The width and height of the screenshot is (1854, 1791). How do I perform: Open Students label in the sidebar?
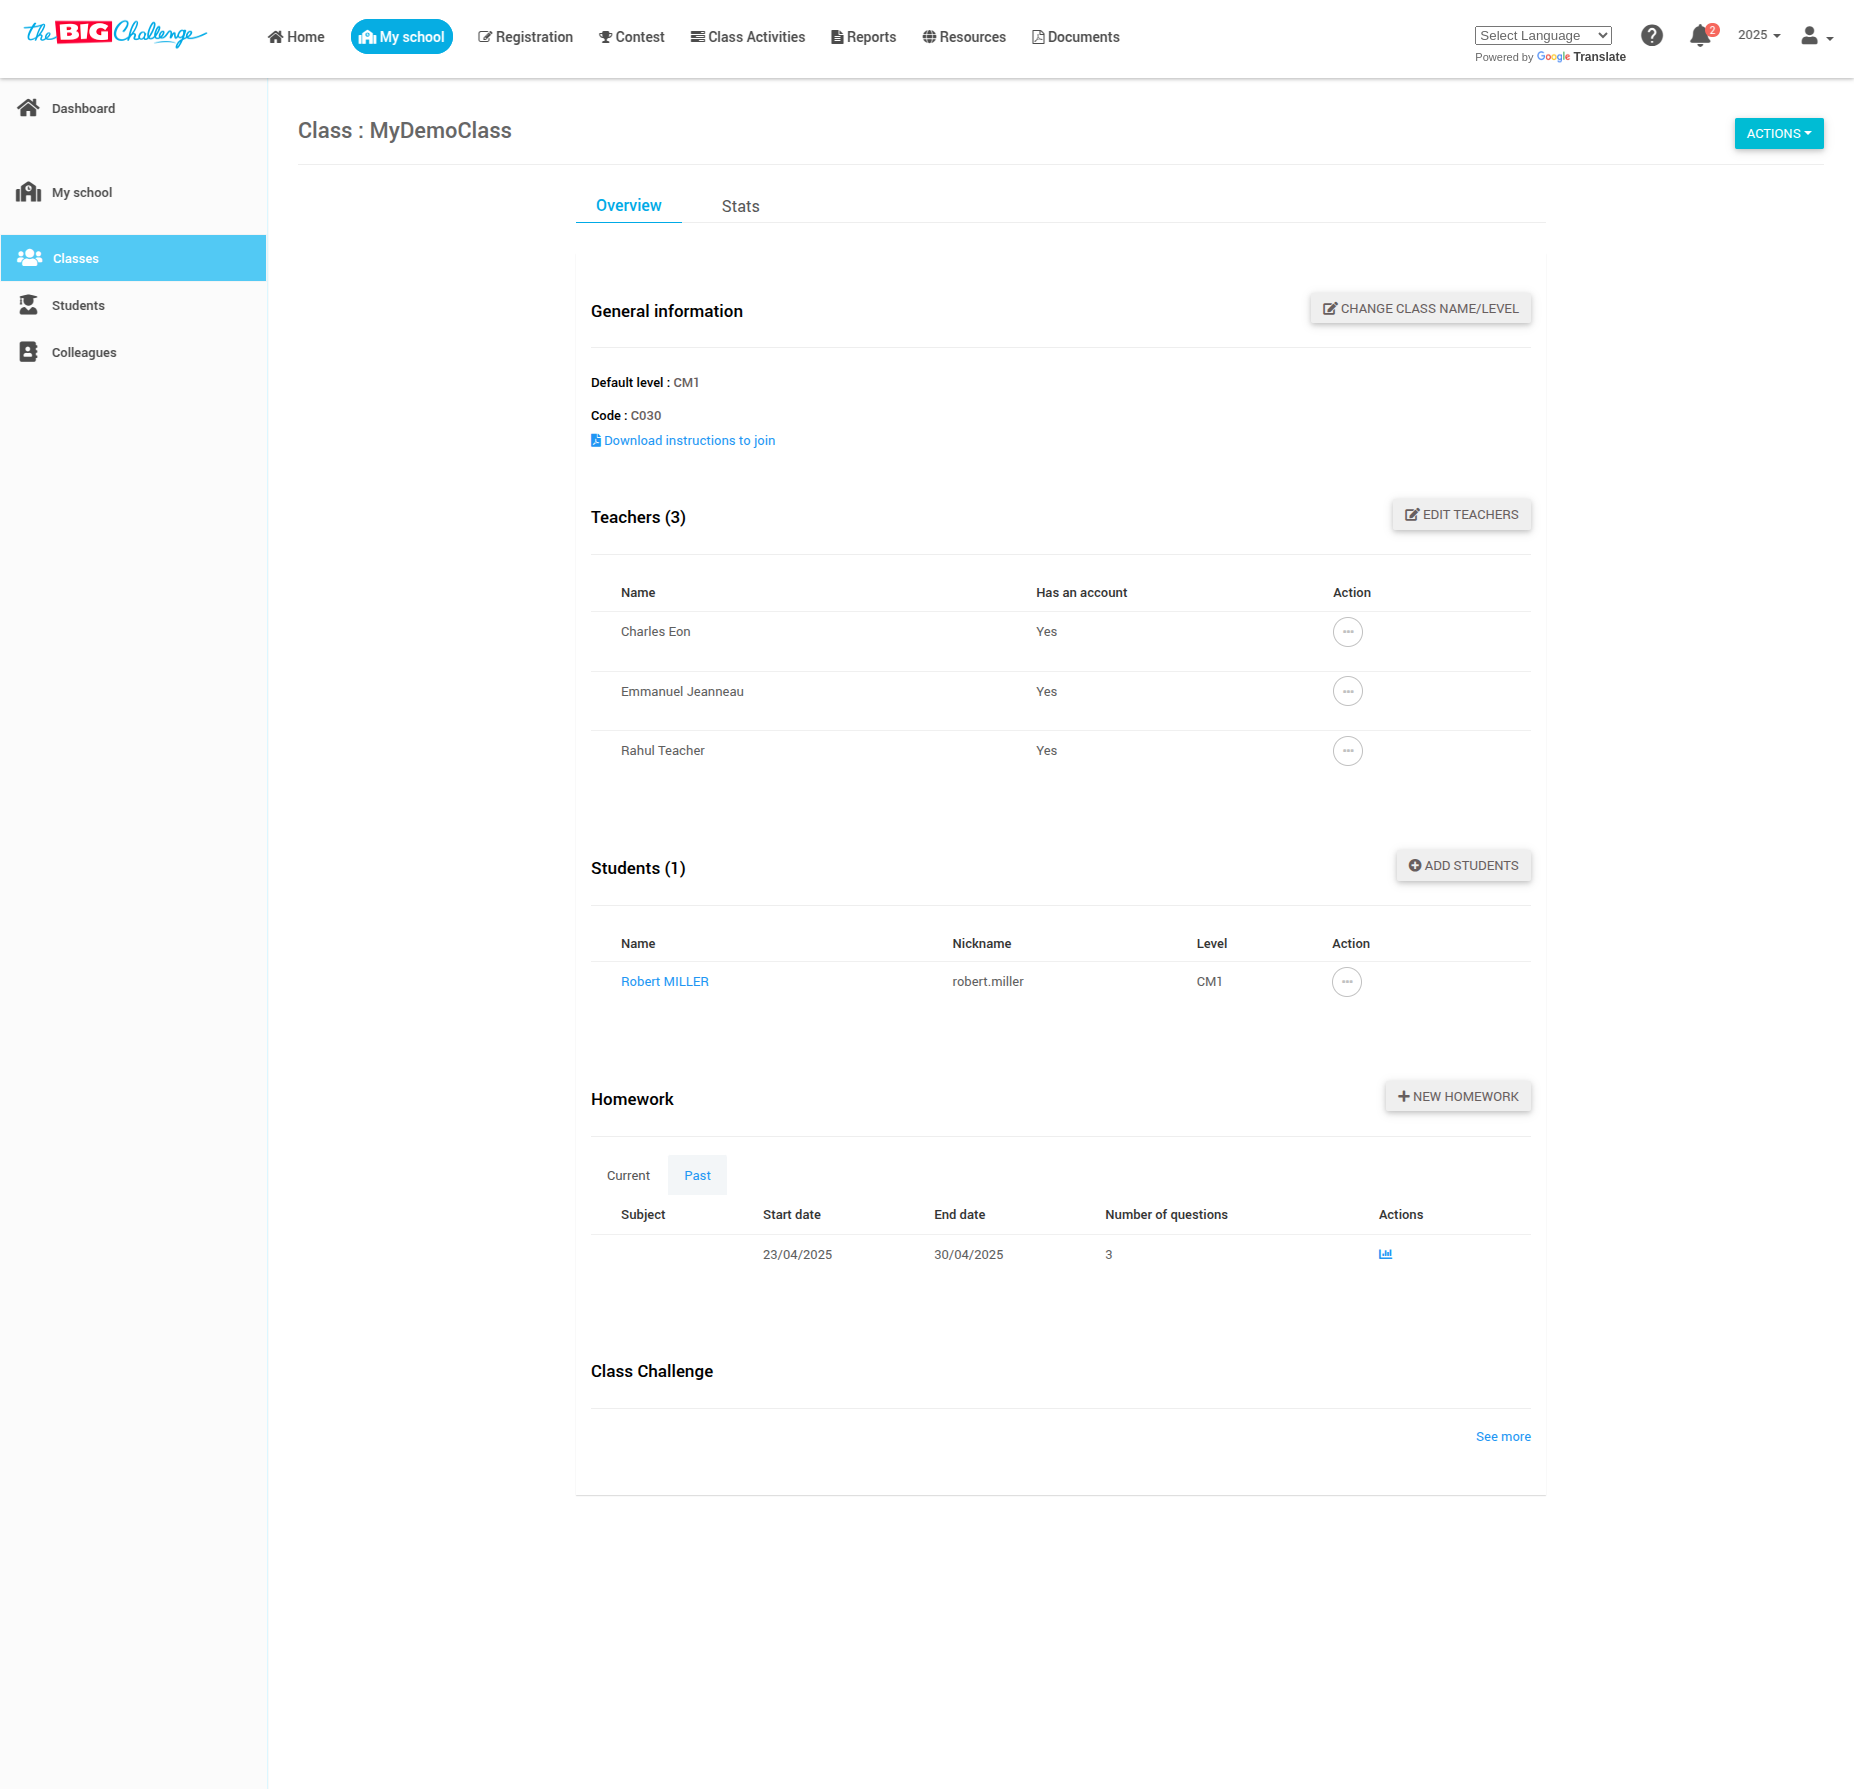coord(78,305)
